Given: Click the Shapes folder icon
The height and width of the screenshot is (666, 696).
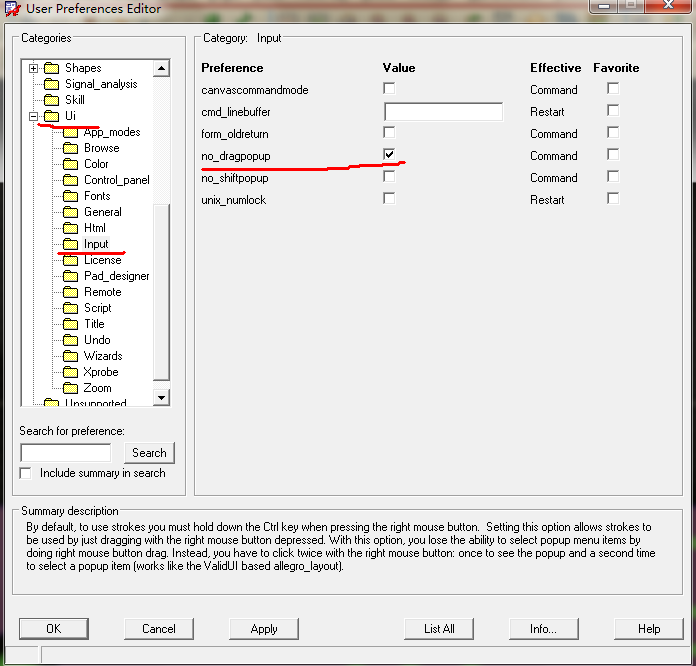Looking at the screenshot, I should (51, 68).
